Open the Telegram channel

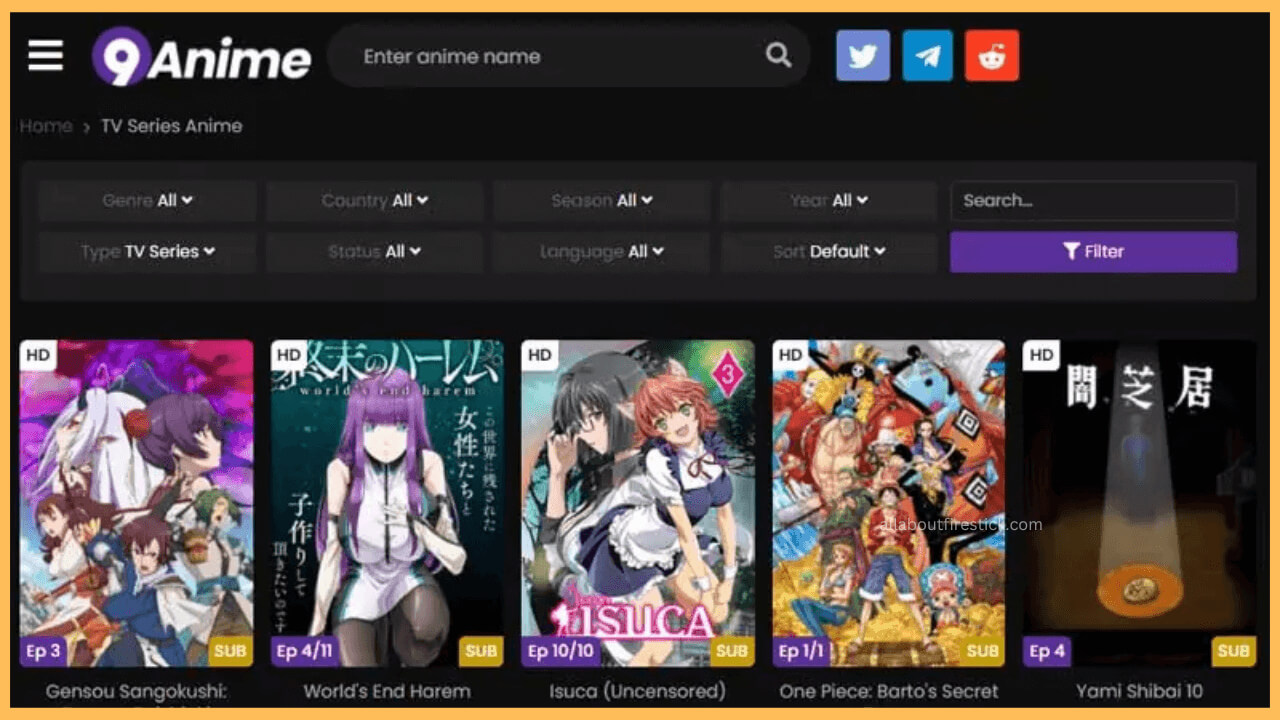pos(927,56)
